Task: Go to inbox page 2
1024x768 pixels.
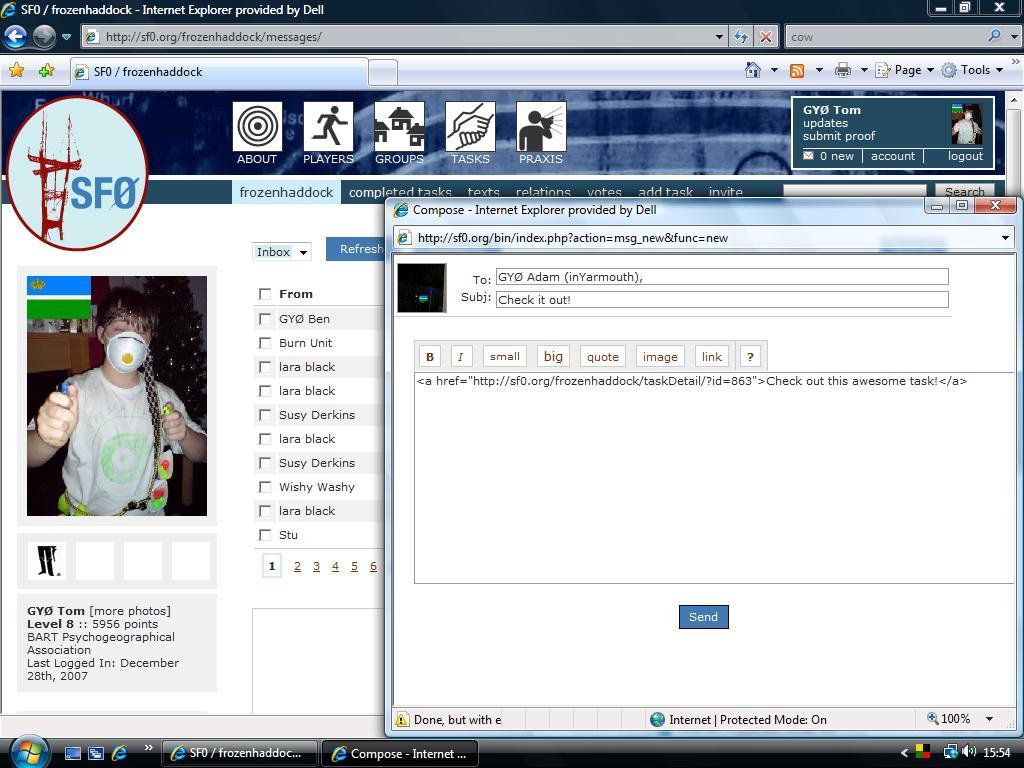Action: click(297, 566)
